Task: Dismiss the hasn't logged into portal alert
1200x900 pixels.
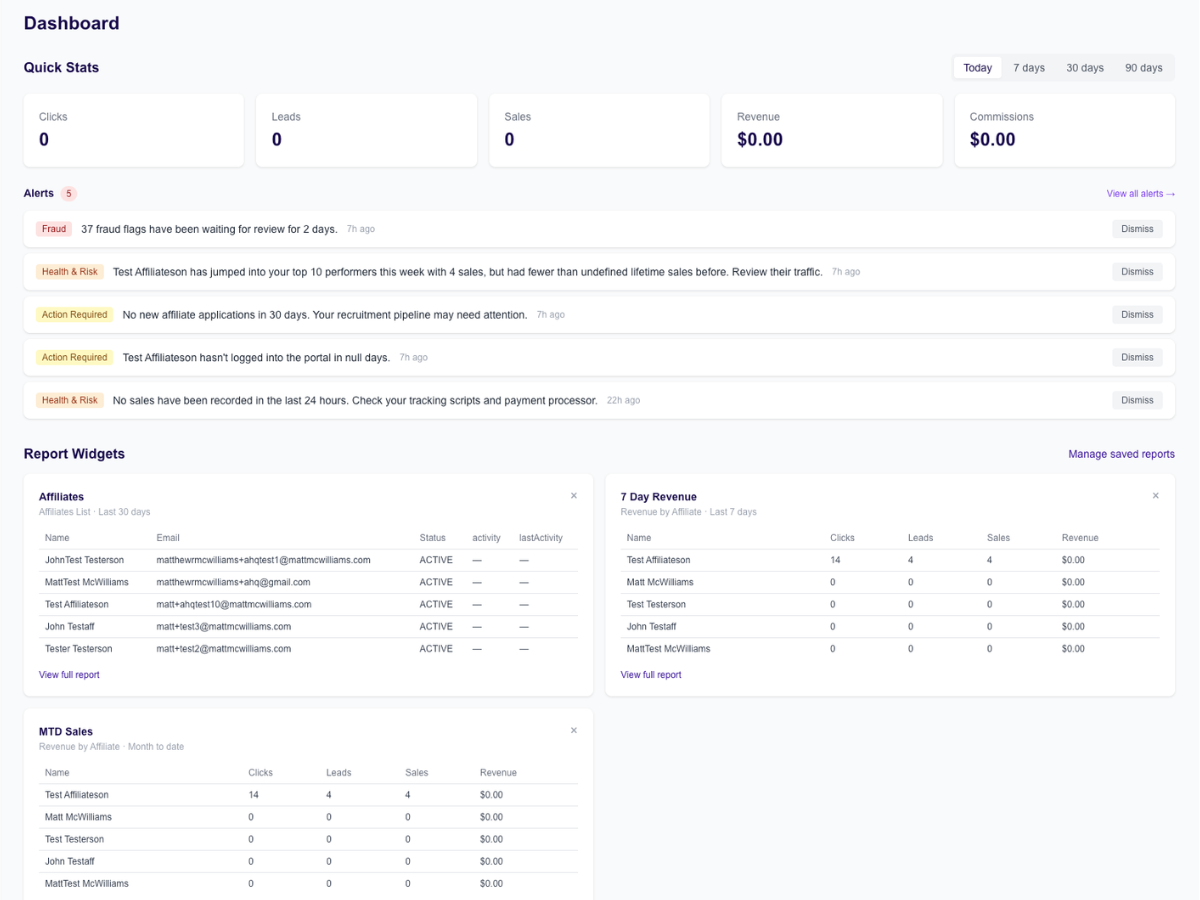Action: click(x=1138, y=357)
